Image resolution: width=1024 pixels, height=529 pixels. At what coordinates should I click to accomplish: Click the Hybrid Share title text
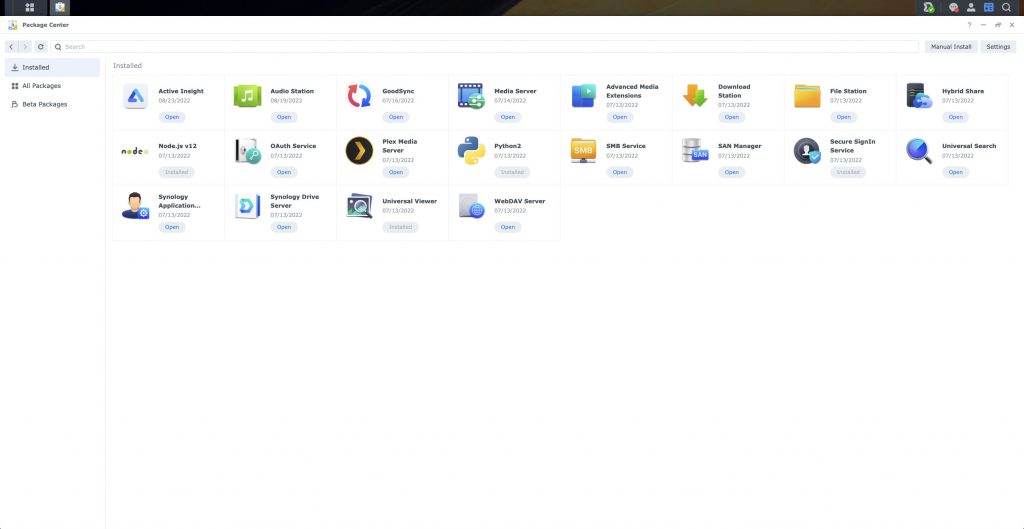click(963, 91)
